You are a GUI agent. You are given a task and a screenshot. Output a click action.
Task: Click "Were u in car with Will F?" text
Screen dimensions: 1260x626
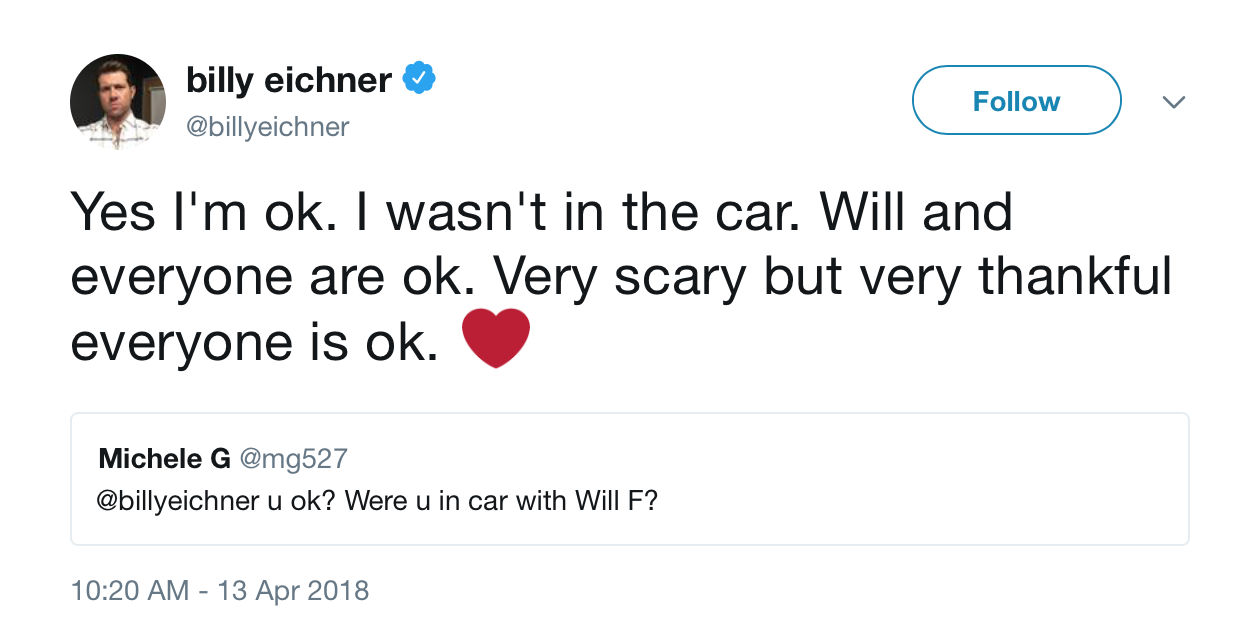pyautogui.click(x=501, y=500)
